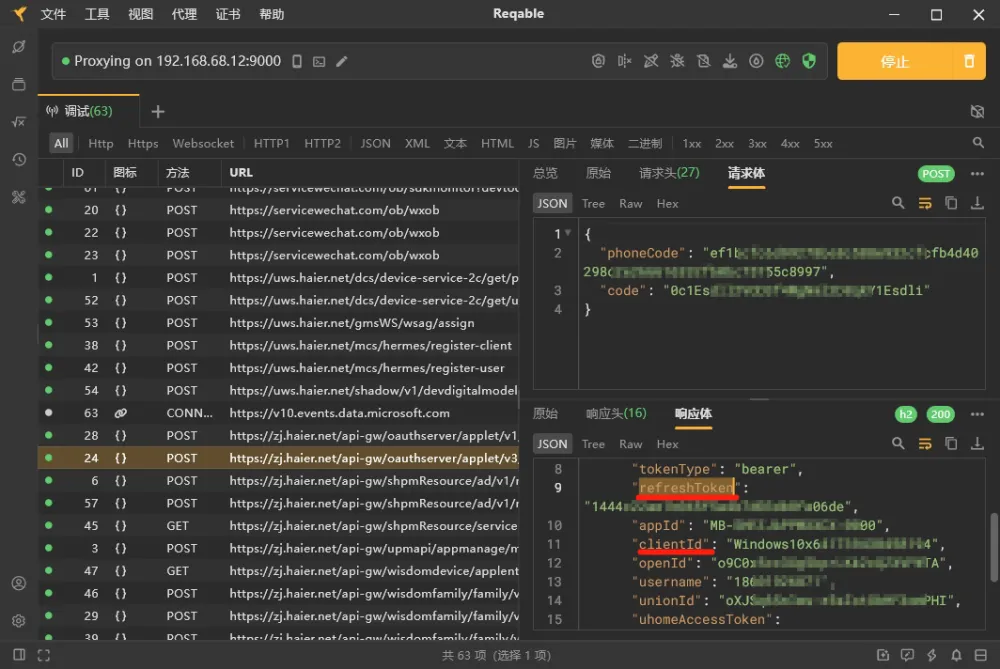Toggle the gateway icon with @ symbol

coord(598,61)
